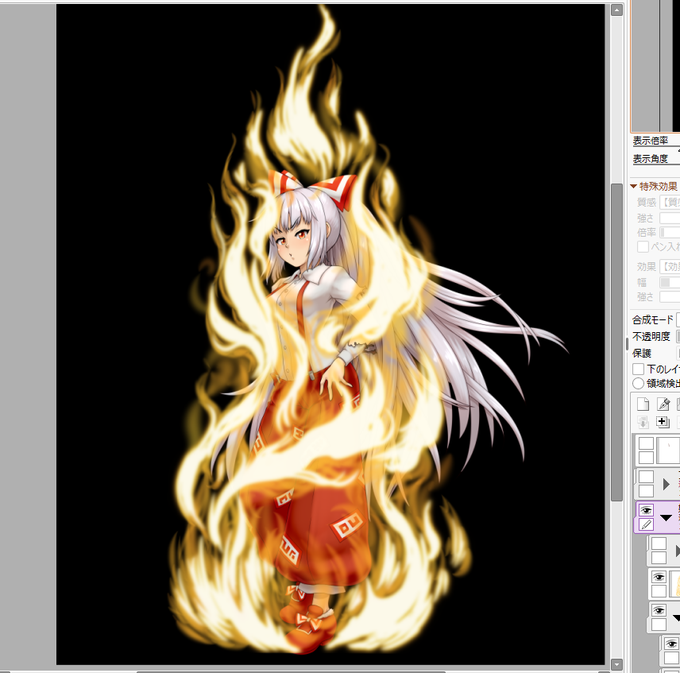The height and width of the screenshot is (673, 680).
Task: Open the 合成モード blend mode dropdown
Action: pyautogui.click(x=678, y=320)
